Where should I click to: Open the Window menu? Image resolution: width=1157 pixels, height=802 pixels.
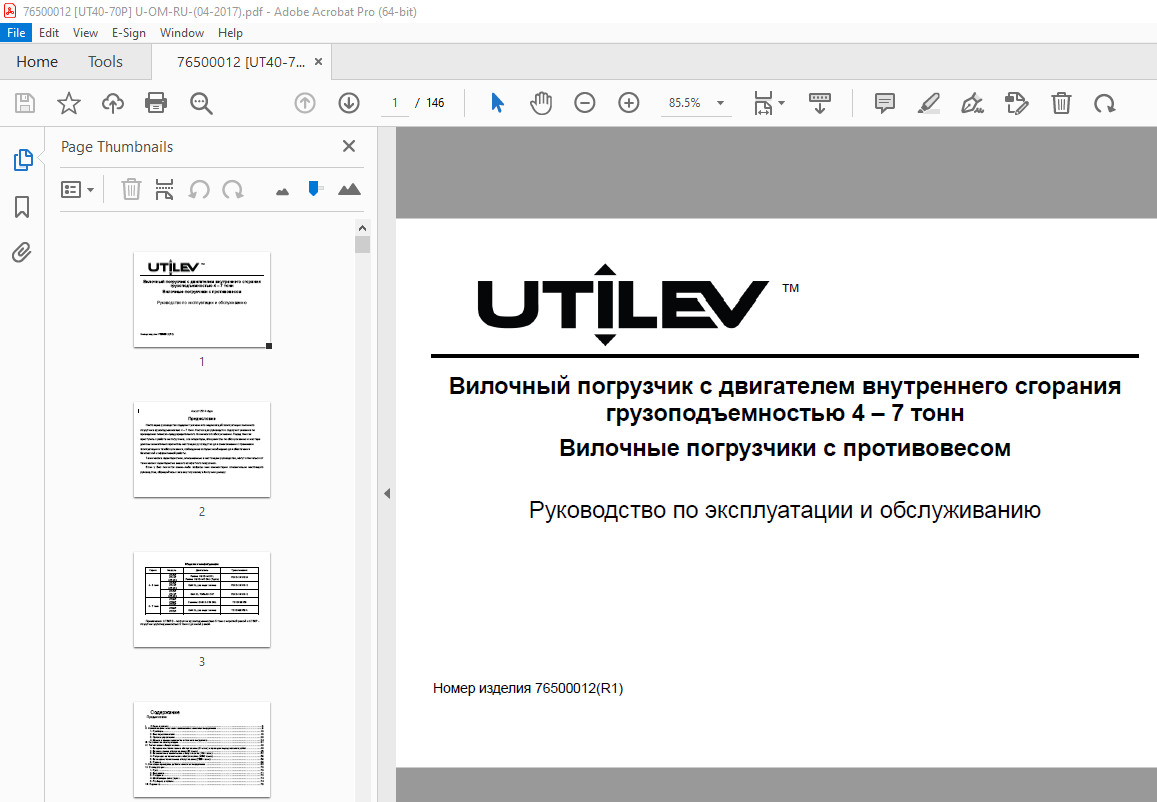(182, 32)
